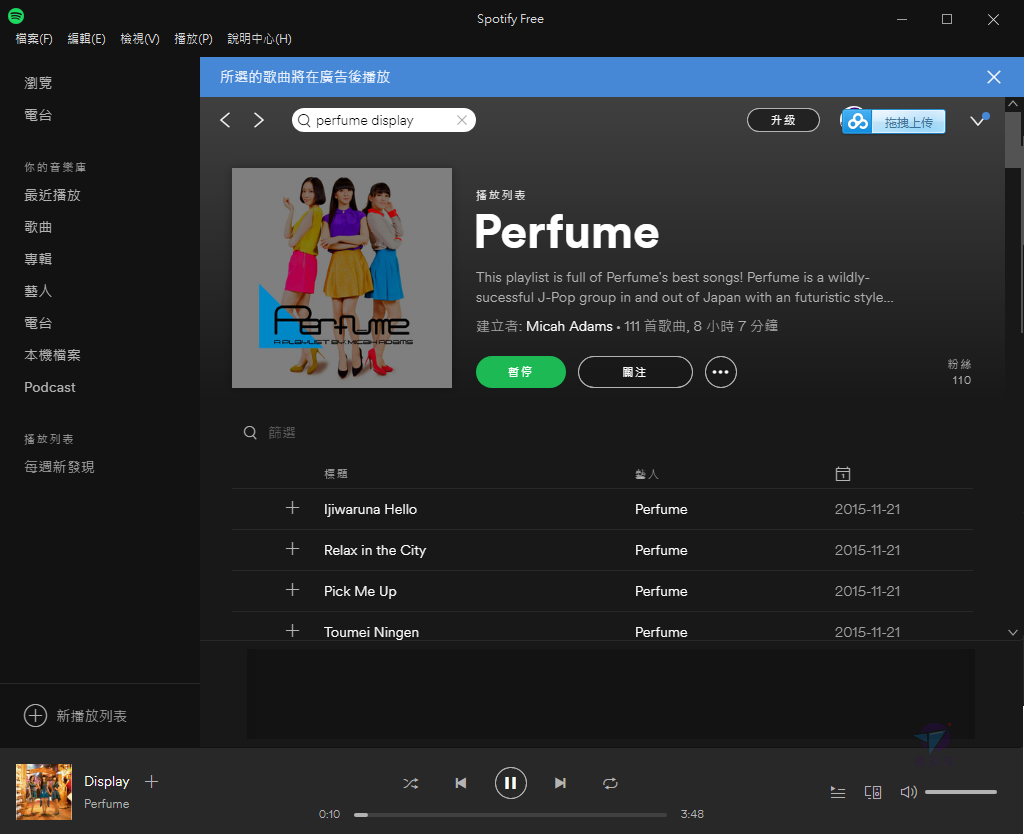Open the 說明中心(H) menu
The width and height of the screenshot is (1024, 834).
pyautogui.click(x=259, y=39)
